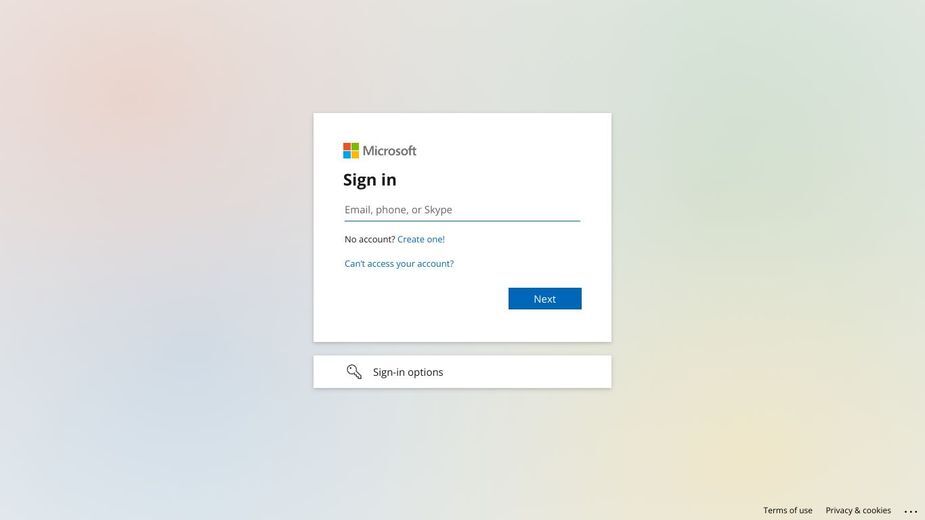Focus the Email, phone, or Skype field

tap(462, 210)
